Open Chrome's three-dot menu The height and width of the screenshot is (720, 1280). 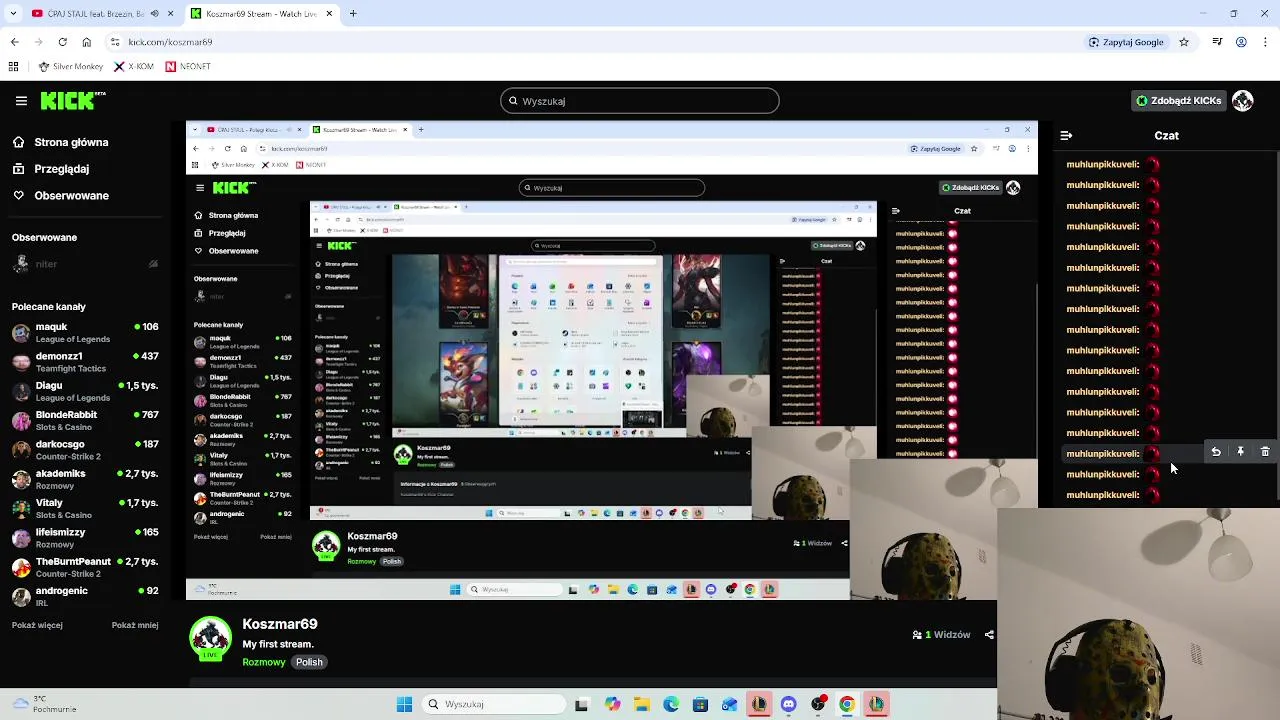(1265, 42)
